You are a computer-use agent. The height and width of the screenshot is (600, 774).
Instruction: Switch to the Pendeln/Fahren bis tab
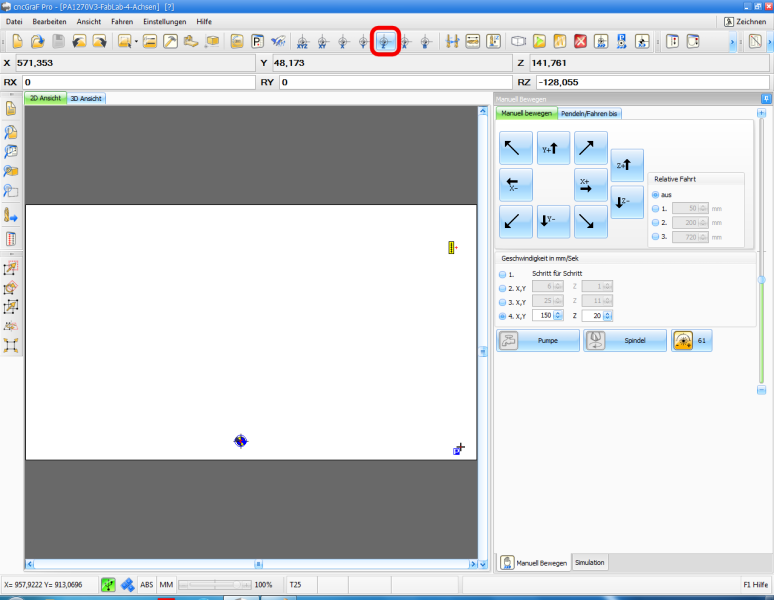[589, 113]
